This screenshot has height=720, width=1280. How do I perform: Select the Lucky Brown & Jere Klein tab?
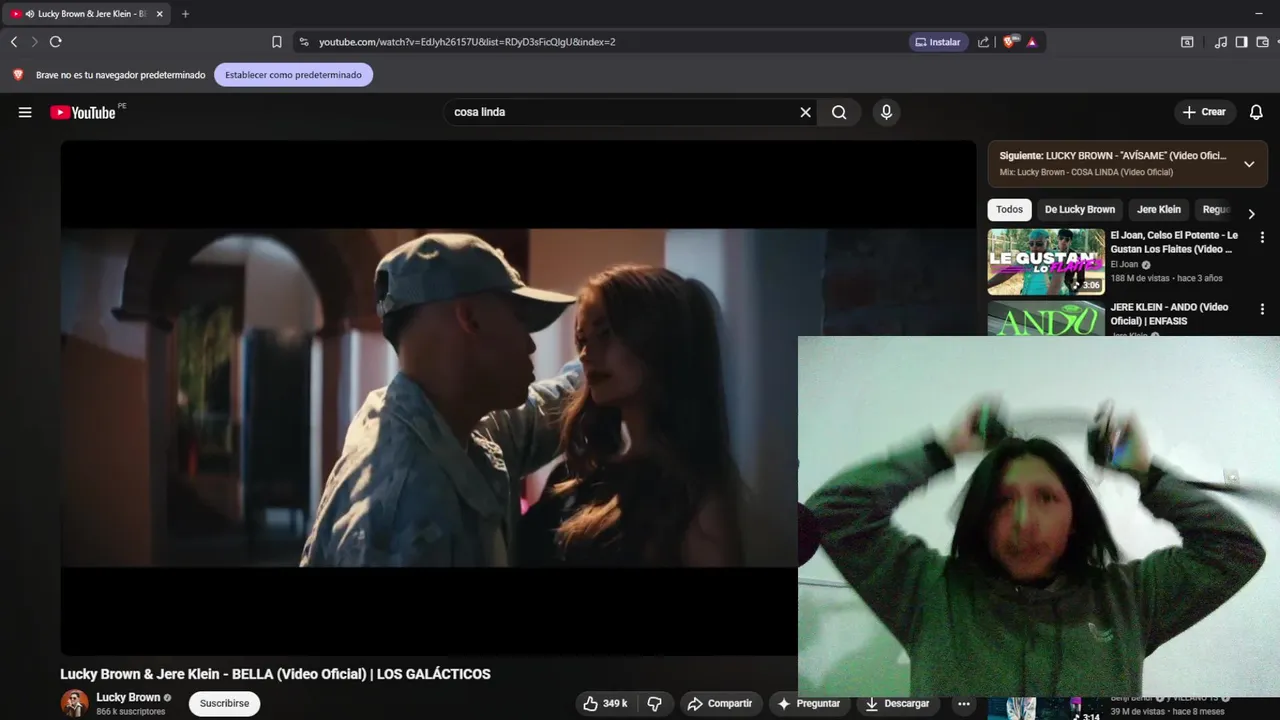(86, 14)
